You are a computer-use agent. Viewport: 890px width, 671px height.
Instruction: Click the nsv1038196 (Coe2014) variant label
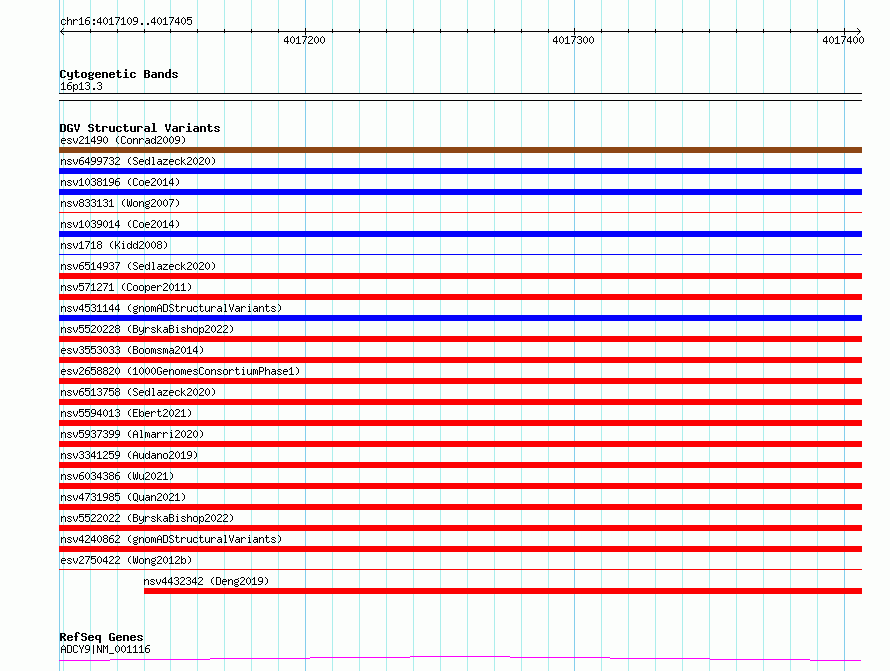[x=120, y=182]
